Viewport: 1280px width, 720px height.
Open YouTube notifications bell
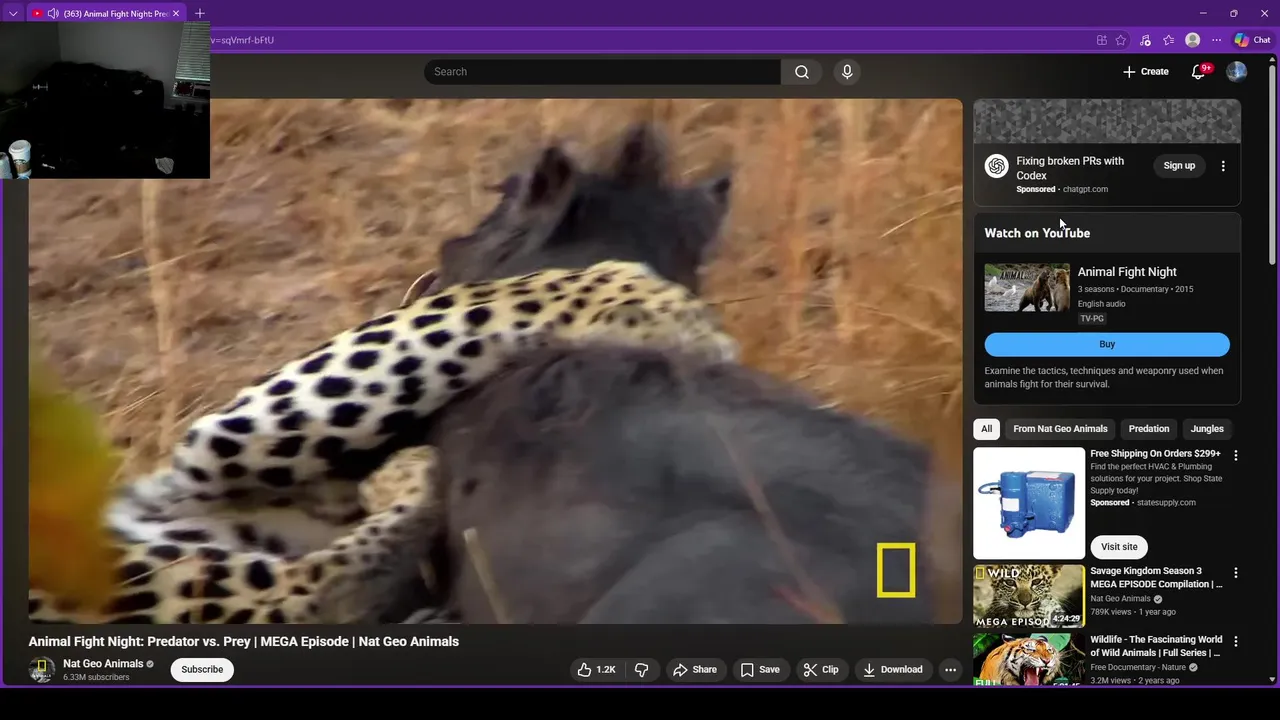point(1198,72)
